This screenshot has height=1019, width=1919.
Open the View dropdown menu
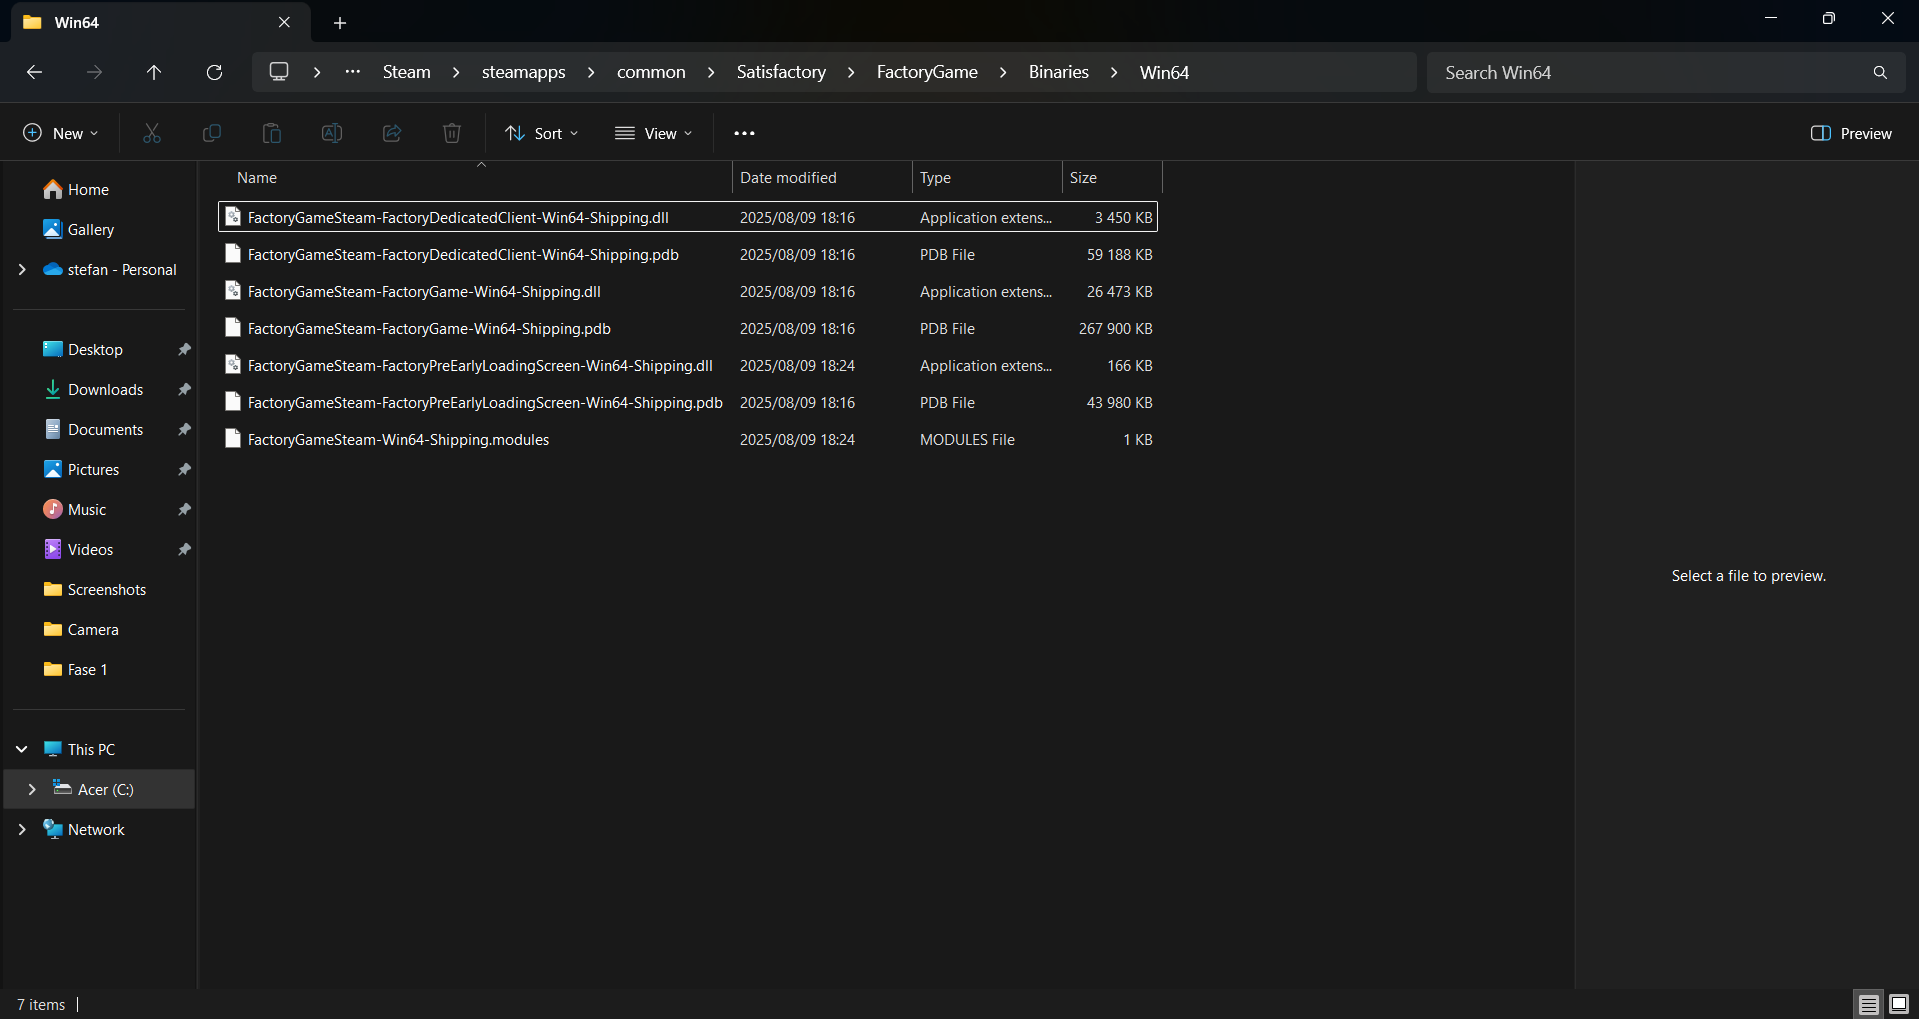(x=654, y=133)
